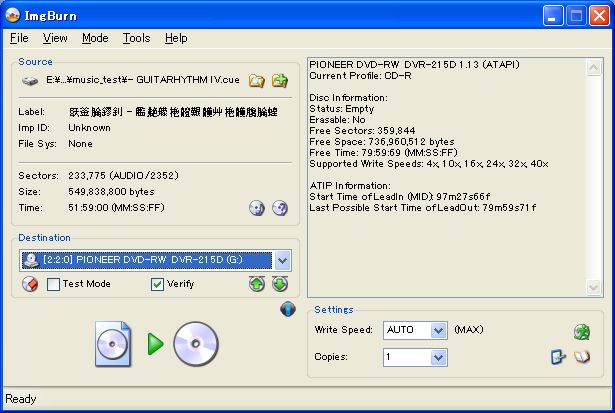This screenshot has width=615, height=413.
Task: Click the disc info scrollbar down arrow
Action: [x=593, y=287]
